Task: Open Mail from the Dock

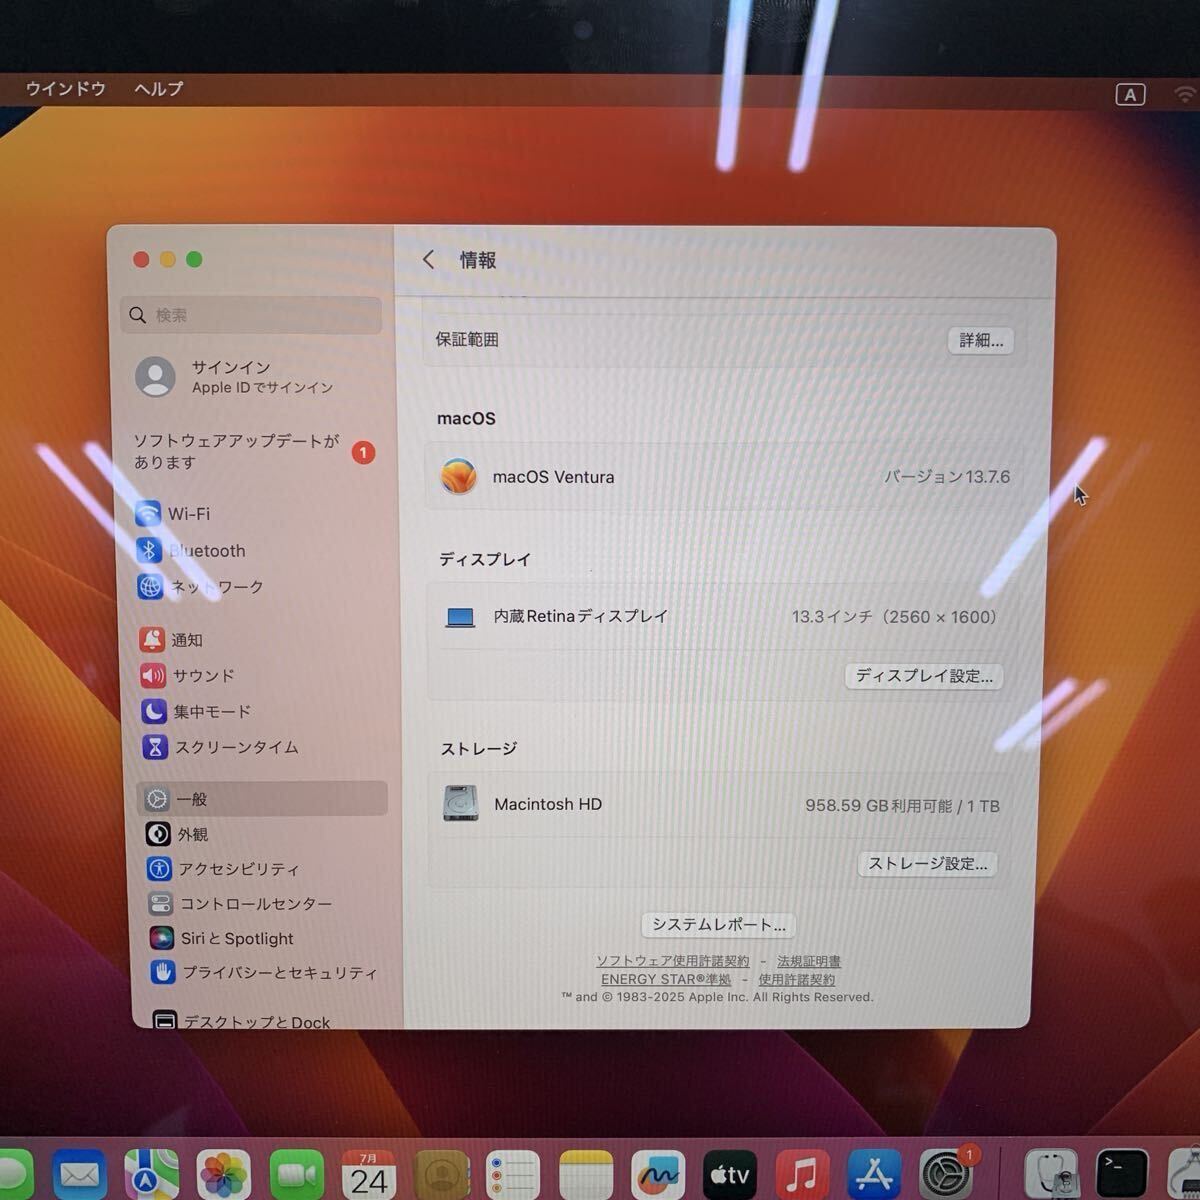Action: point(80,1176)
